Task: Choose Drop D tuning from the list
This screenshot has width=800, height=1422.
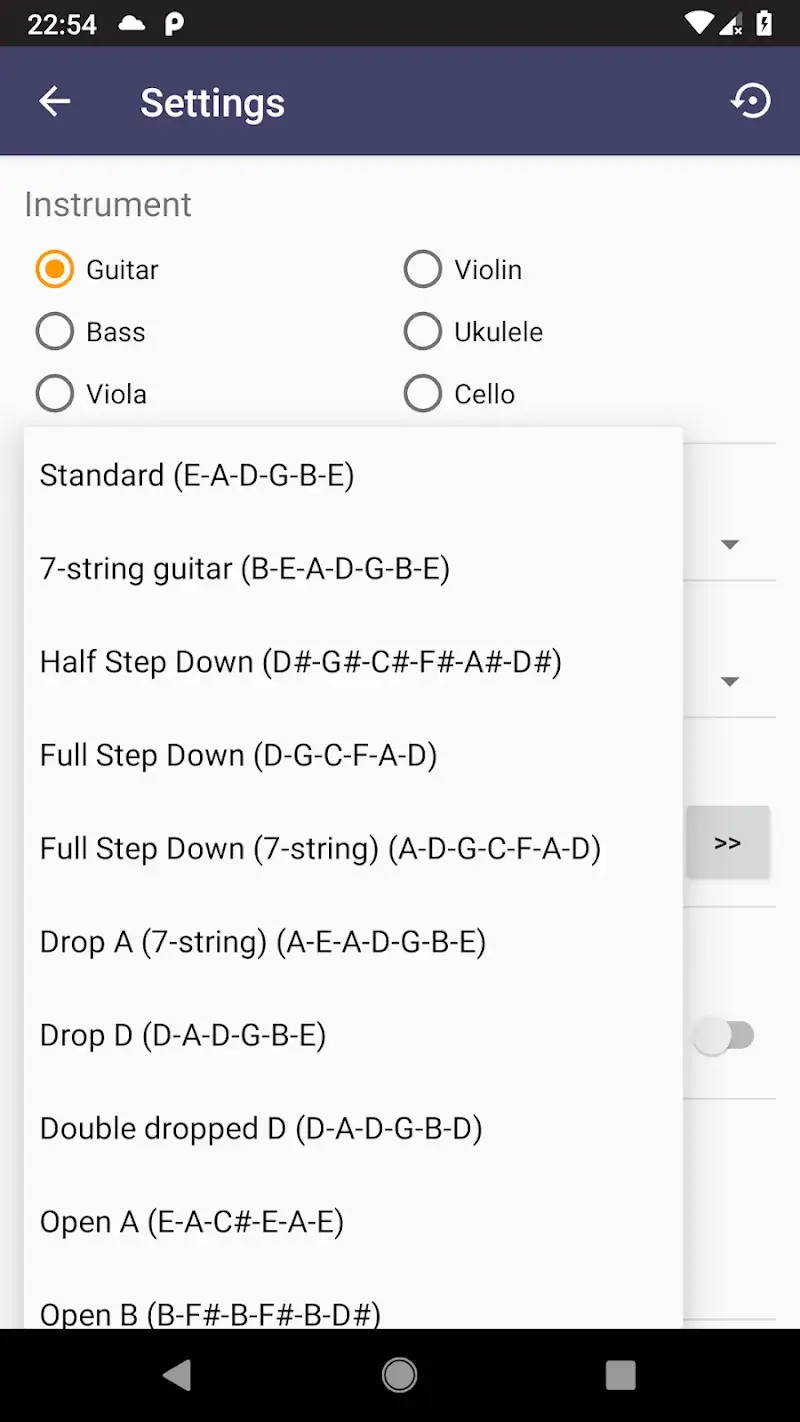Action: point(183,1035)
